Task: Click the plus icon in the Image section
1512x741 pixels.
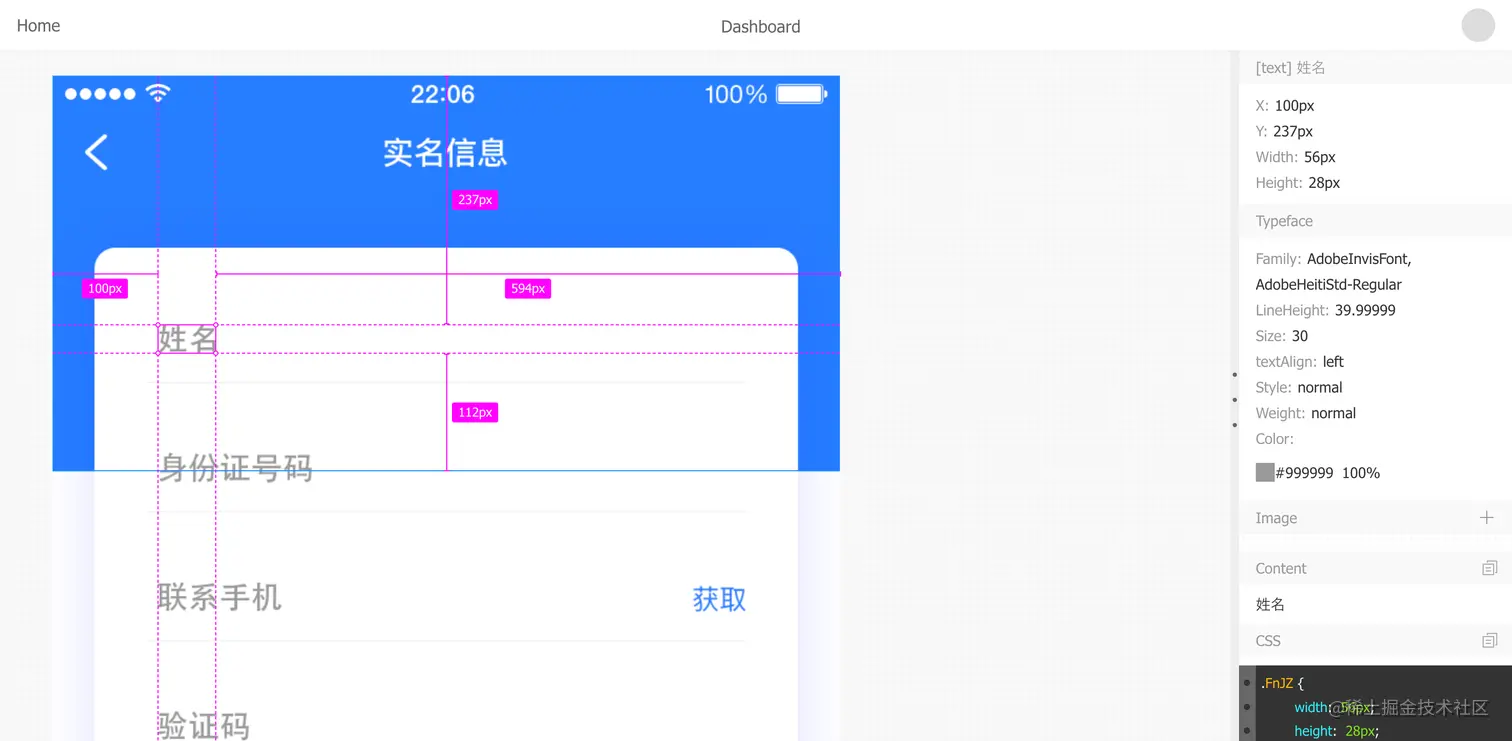Action: (x=1487, y=517)
